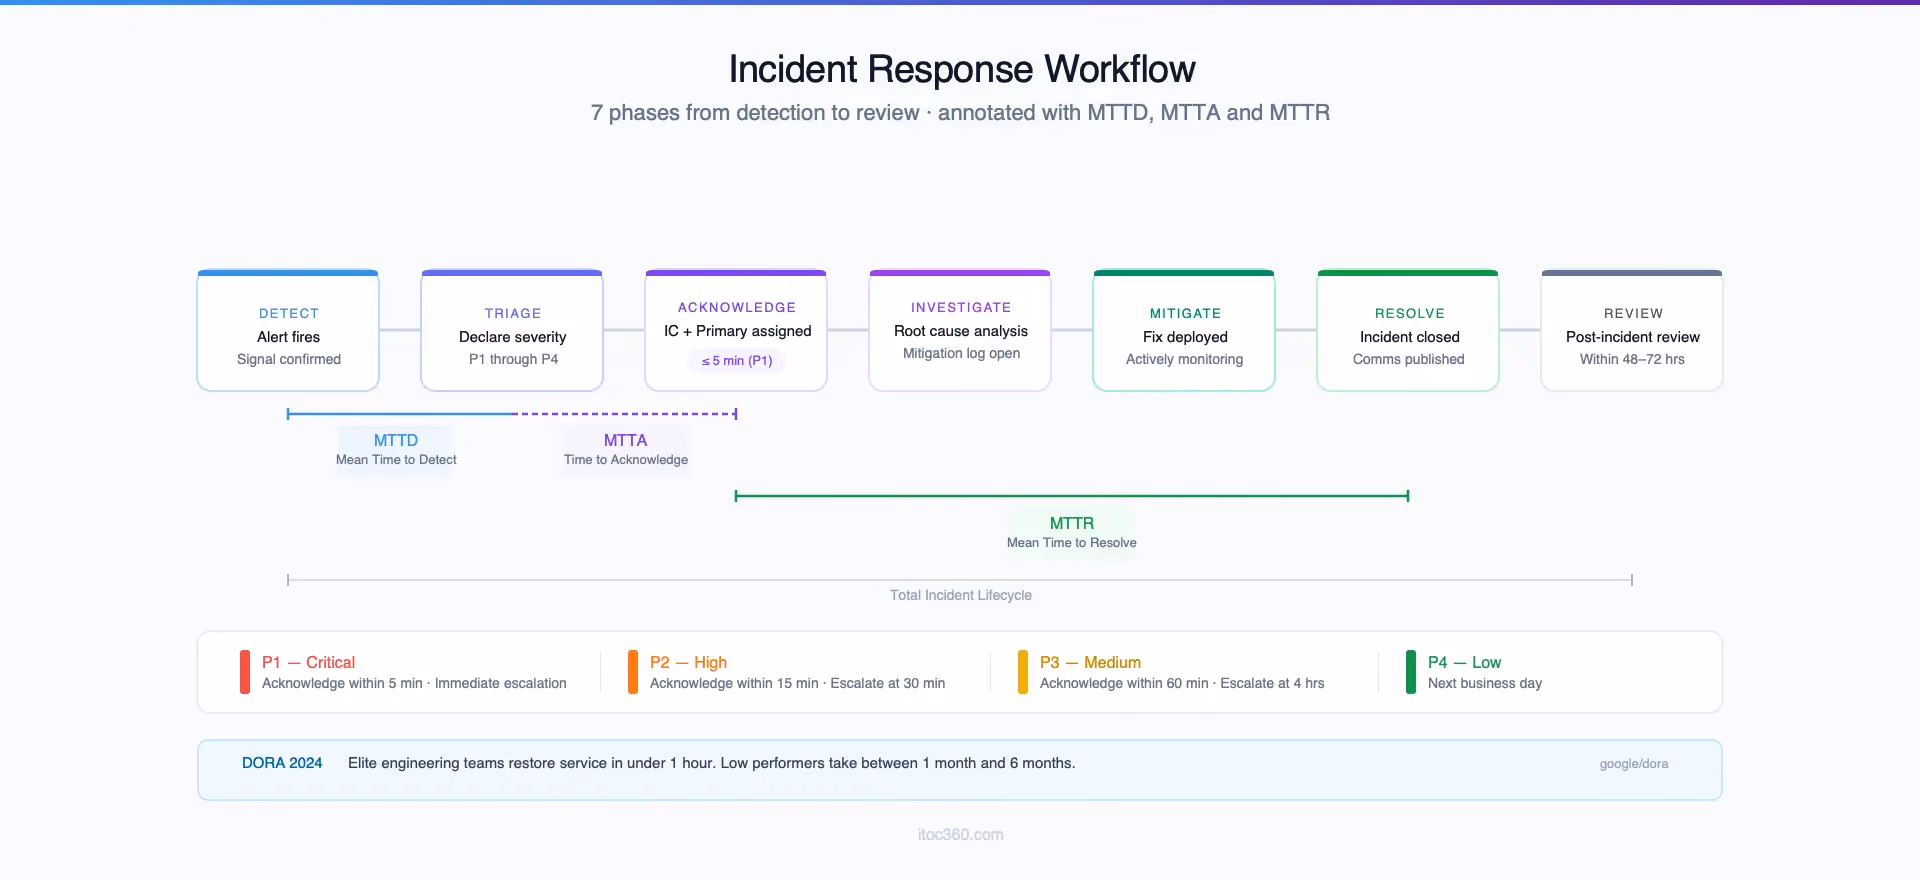1920x880 pixels.
Task: Click 'Next business day' text
Action: tap(1485, 684)
